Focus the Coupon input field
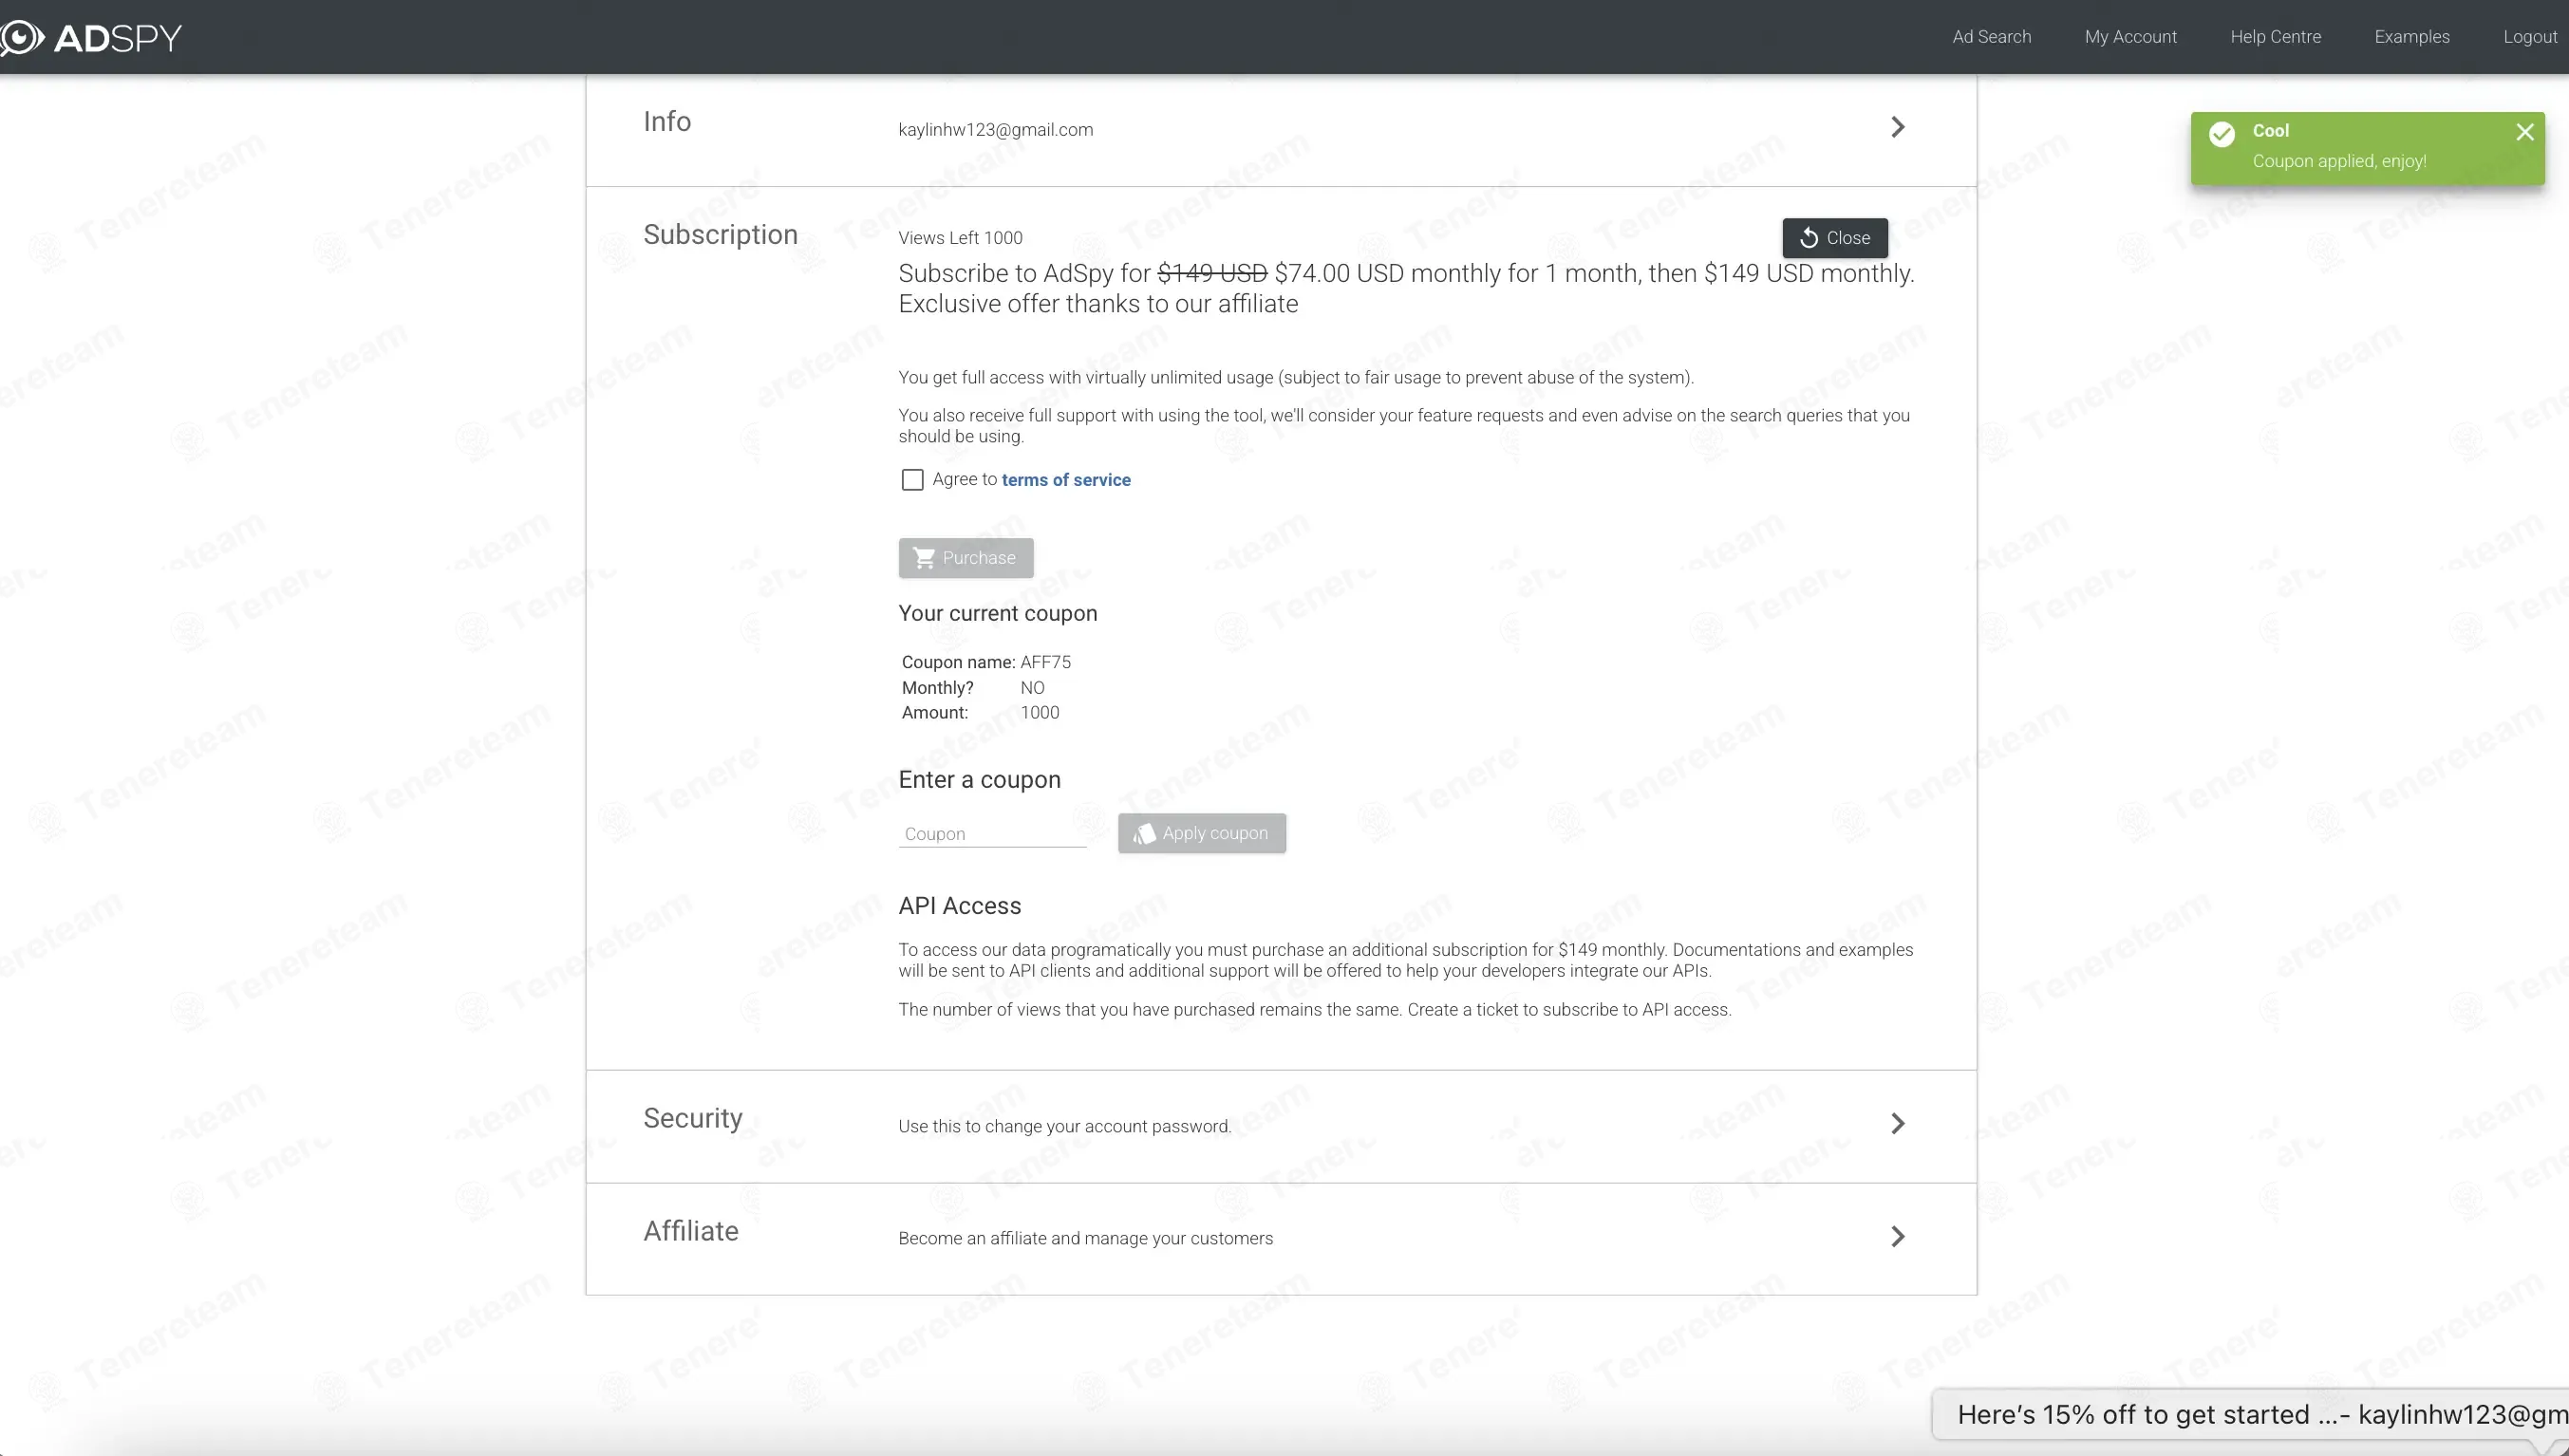 (991, 834)
